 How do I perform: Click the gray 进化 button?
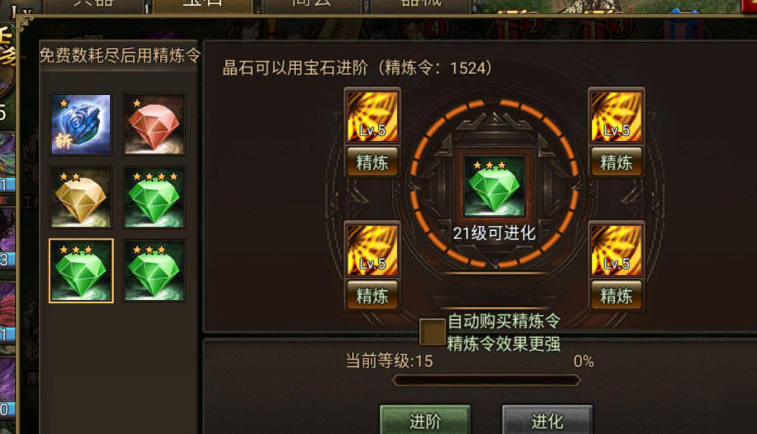click(547, 420)
